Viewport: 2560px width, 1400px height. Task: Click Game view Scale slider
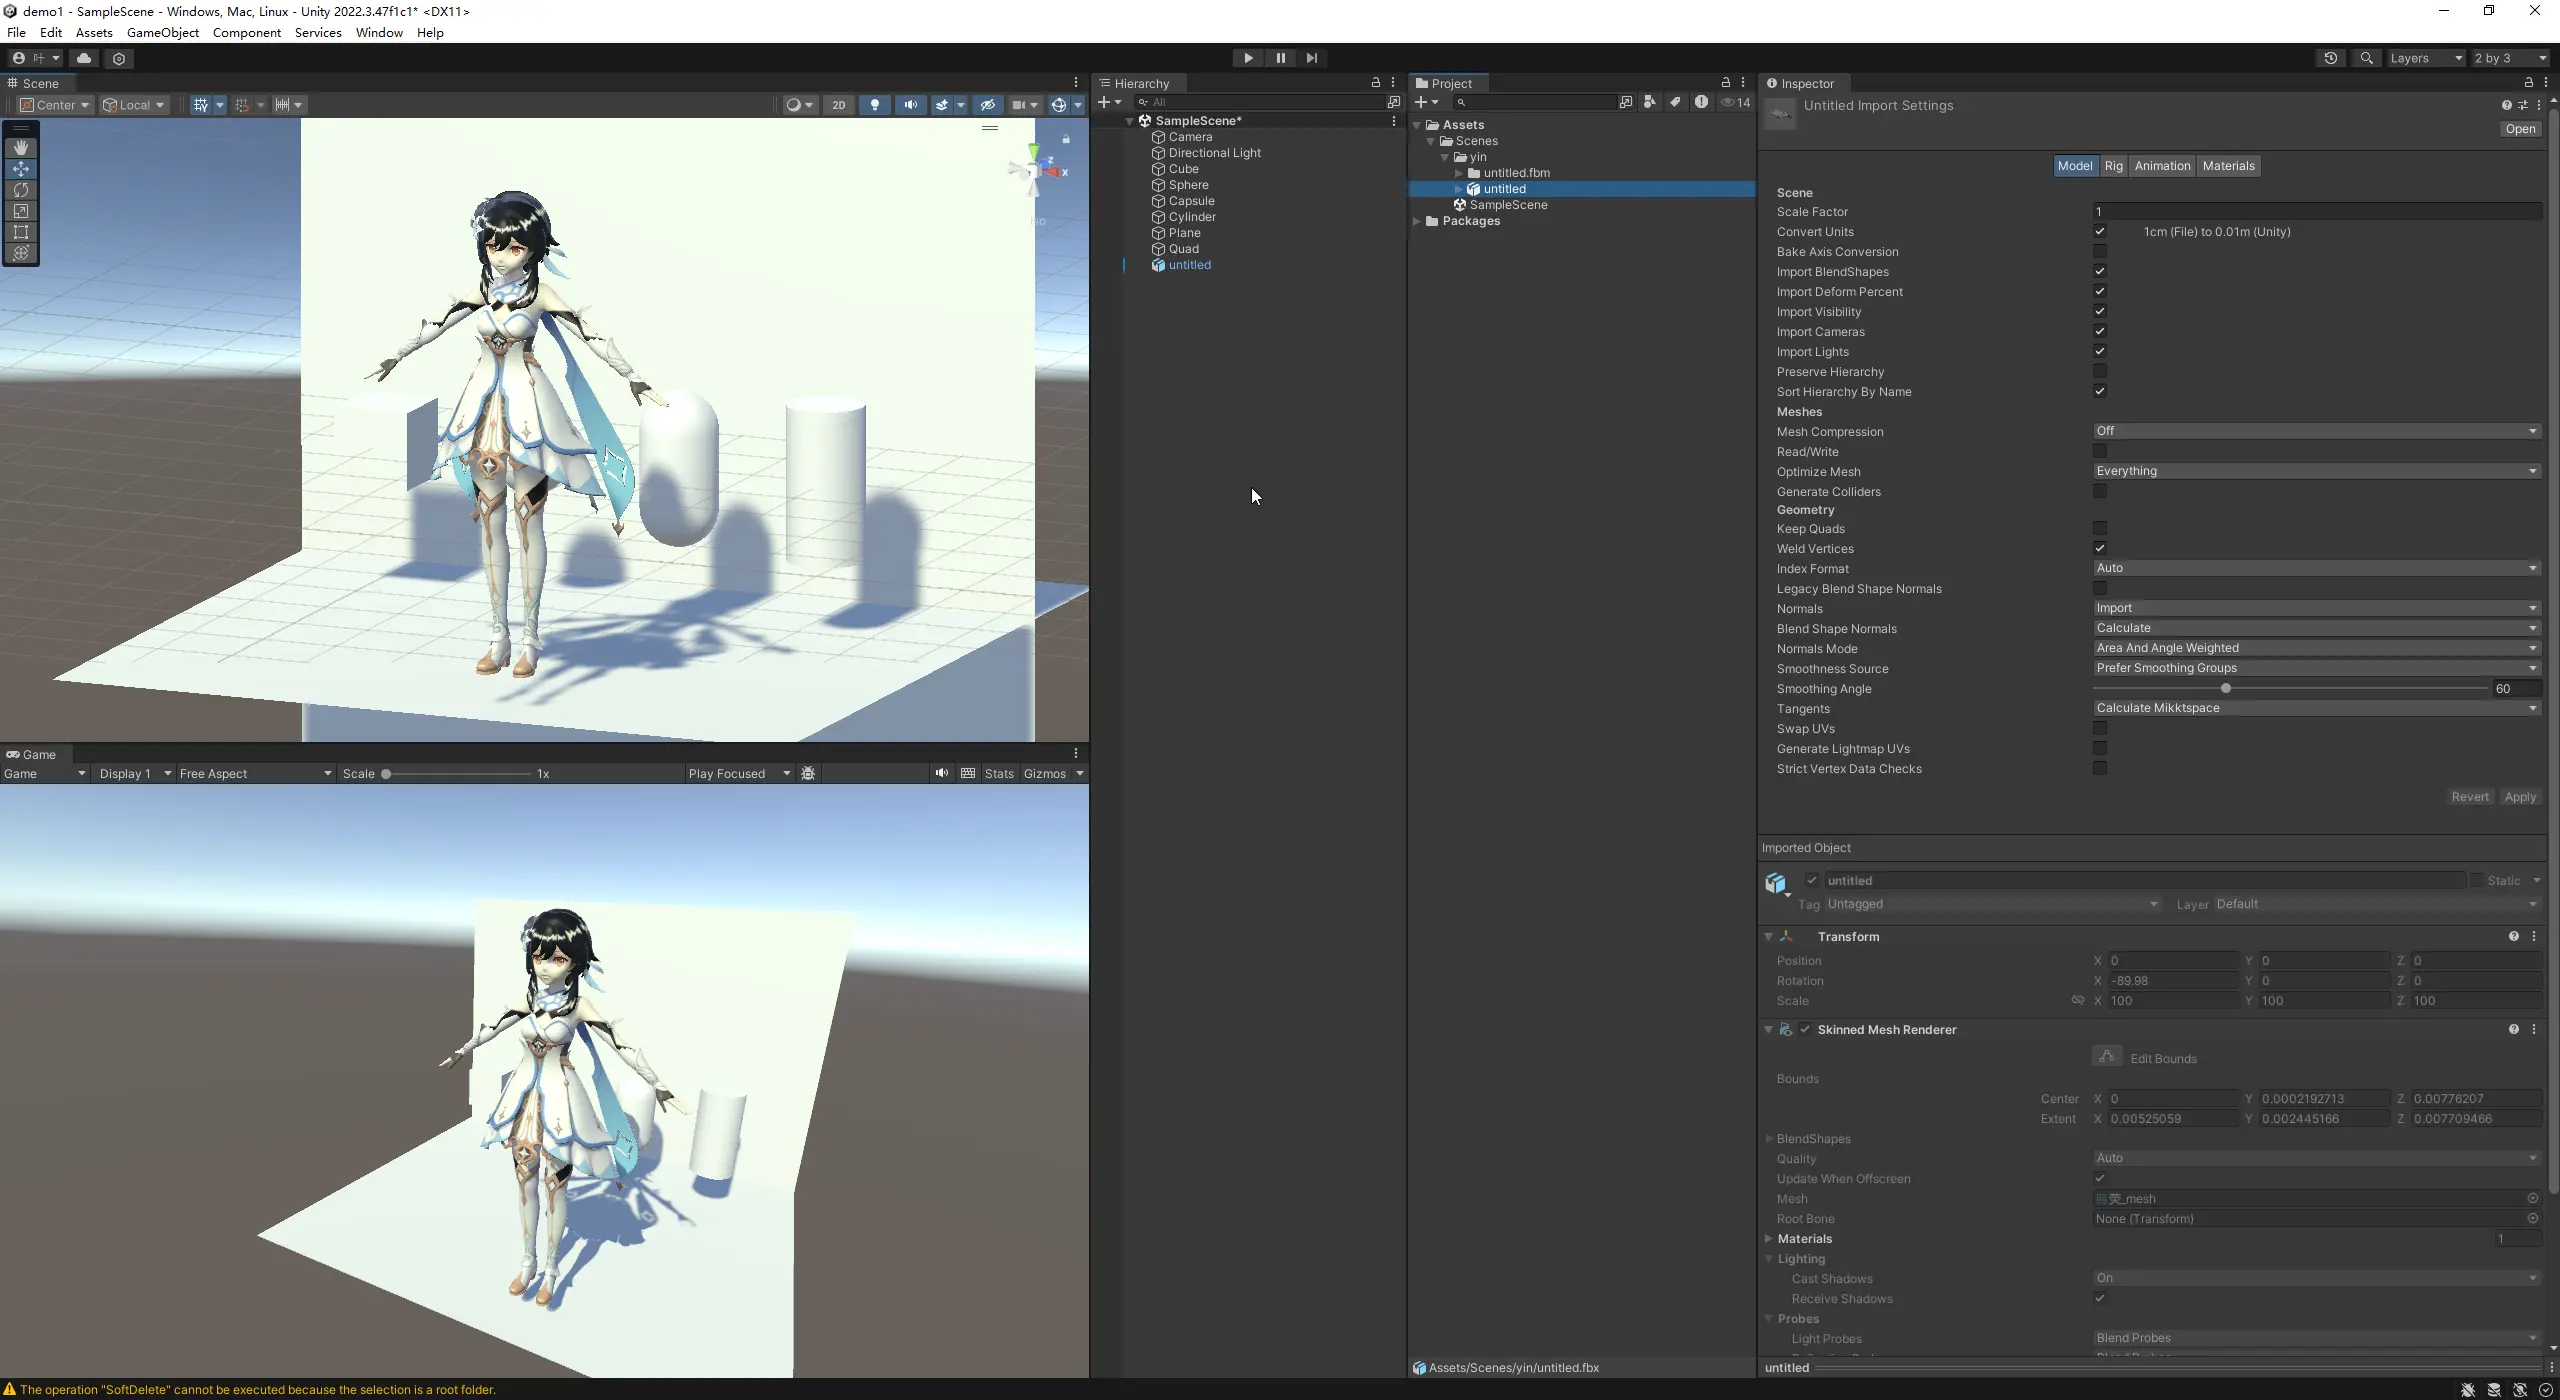point(458,773)
